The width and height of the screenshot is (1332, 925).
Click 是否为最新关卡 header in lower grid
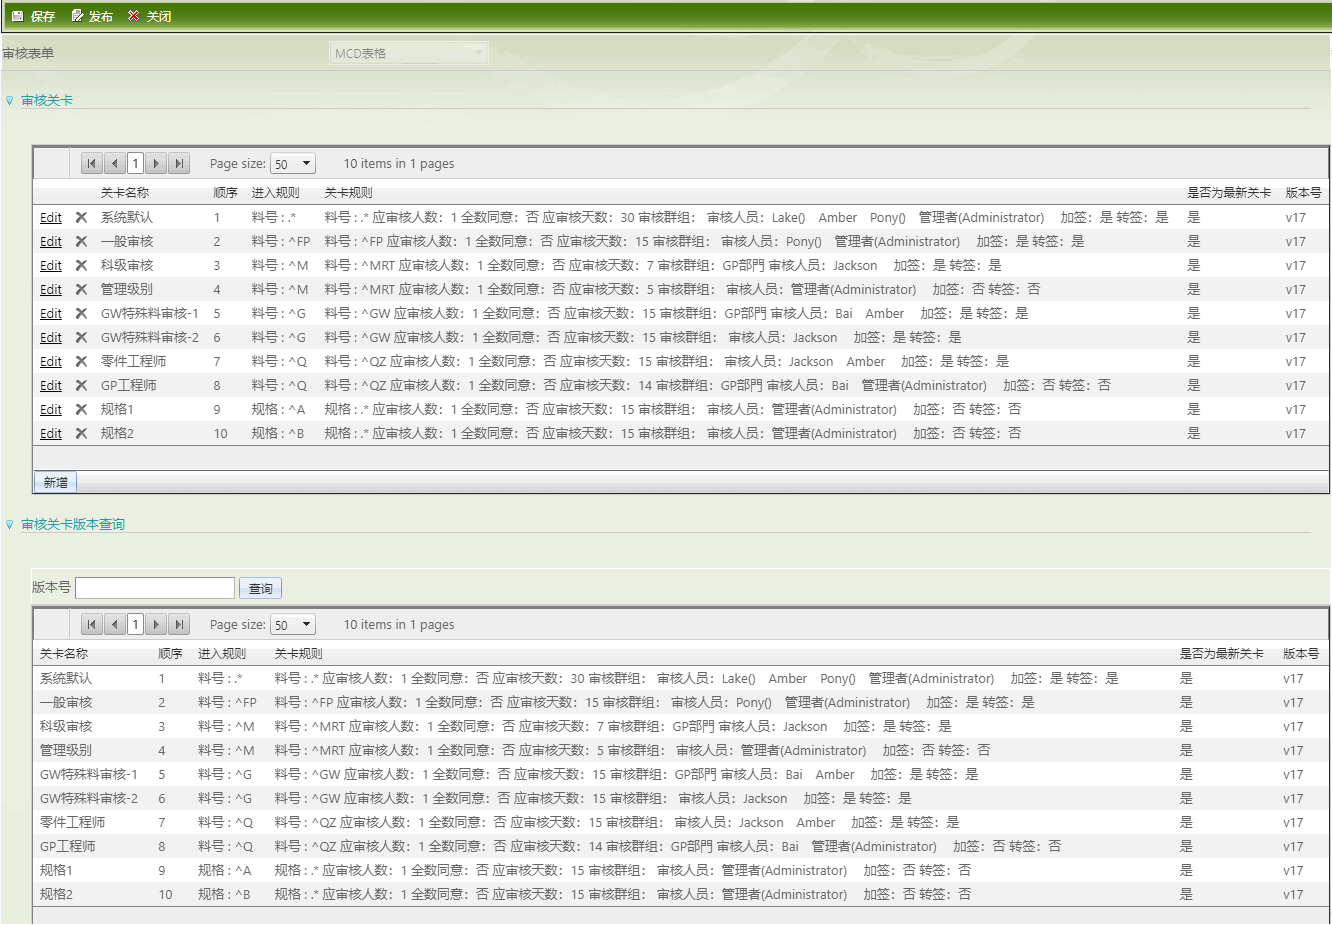click(1221, 653)
